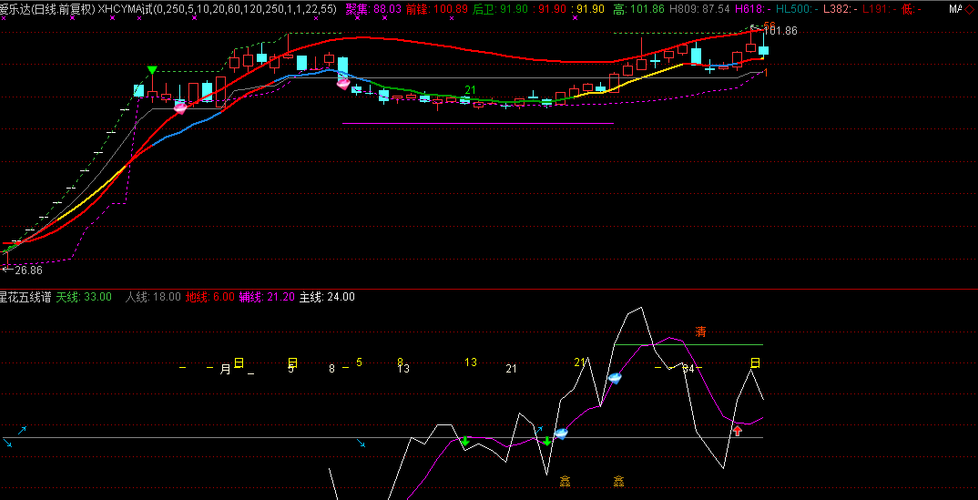Click the first gold 鑫 symbol
The height and width of the screenshot is (500, 978).
click(565, 481)
